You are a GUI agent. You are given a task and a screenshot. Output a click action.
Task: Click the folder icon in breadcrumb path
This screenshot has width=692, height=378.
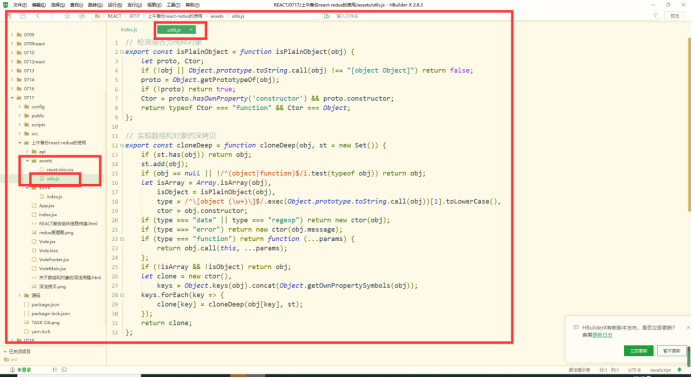pyautogui.click(x=98, y=16)
